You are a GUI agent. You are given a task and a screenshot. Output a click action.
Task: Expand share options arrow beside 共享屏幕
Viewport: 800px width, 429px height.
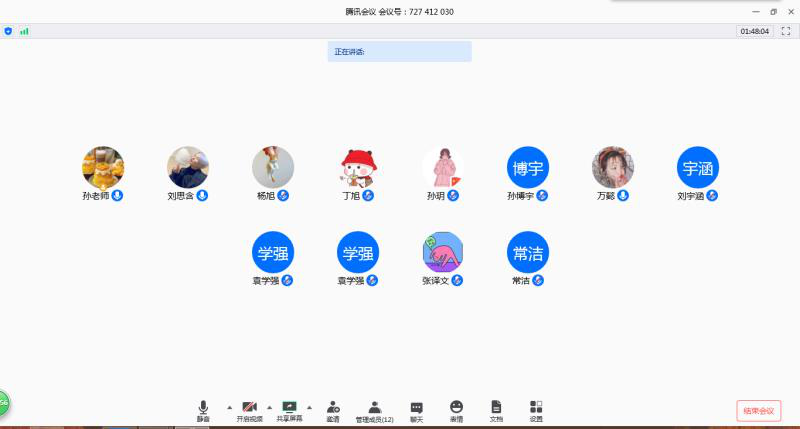(x=309, y=407)
